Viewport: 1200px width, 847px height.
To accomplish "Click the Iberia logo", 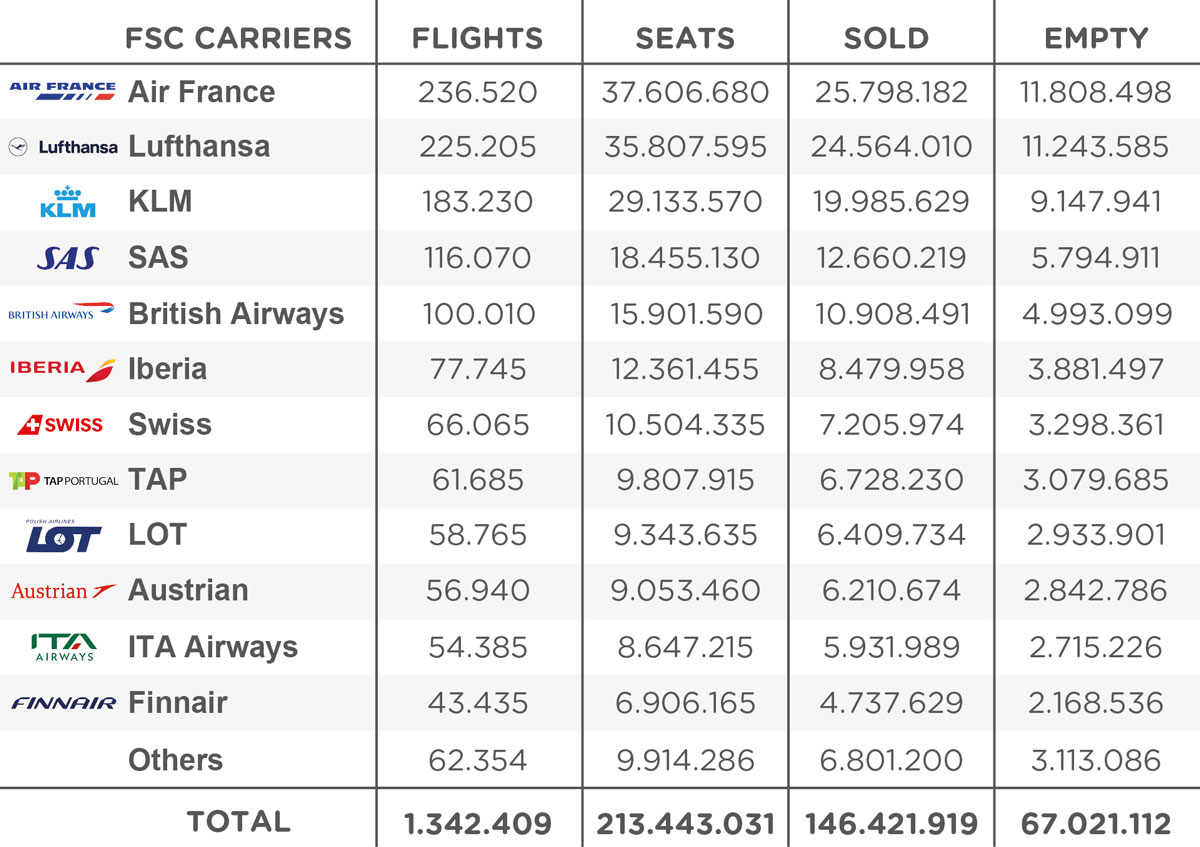I will [x=62, y=369].
